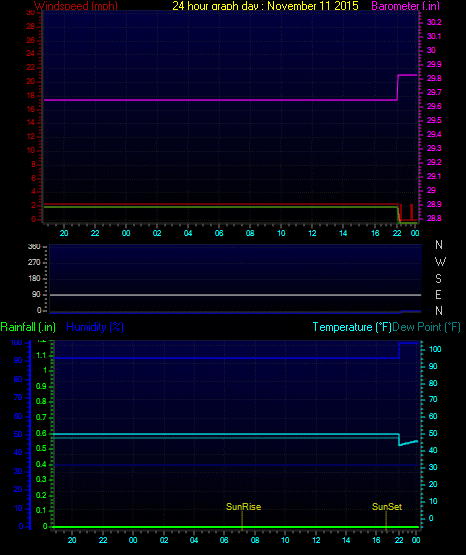Image resolution: width=466 pixels, height=555 pixels.
Task: Click the Temperature (°F) legend label
Action: pyautogui.click(x=352, y=327)
